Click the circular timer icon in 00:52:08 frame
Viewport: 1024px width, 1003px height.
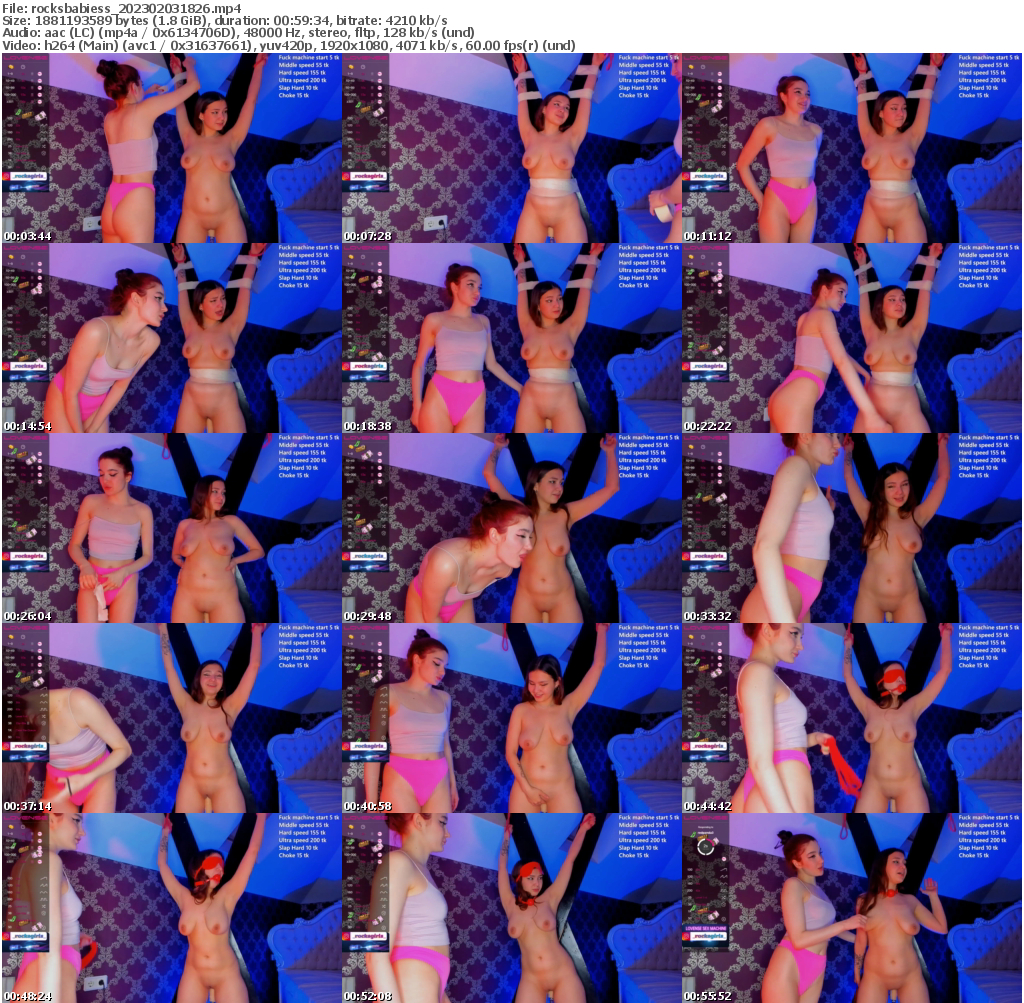707,845
